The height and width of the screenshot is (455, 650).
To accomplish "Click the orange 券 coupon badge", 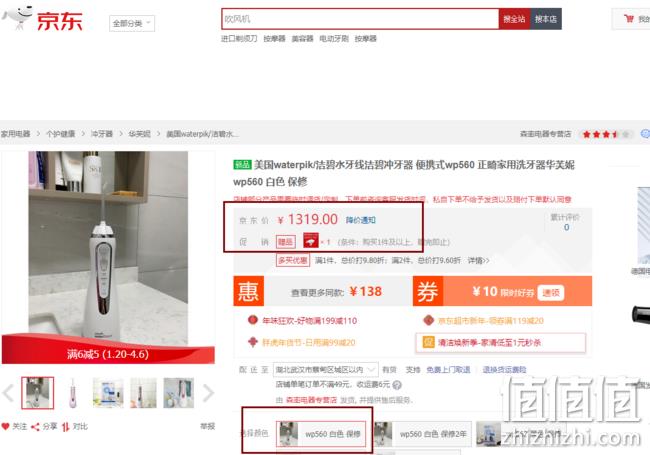I will (x=428, y=291).
